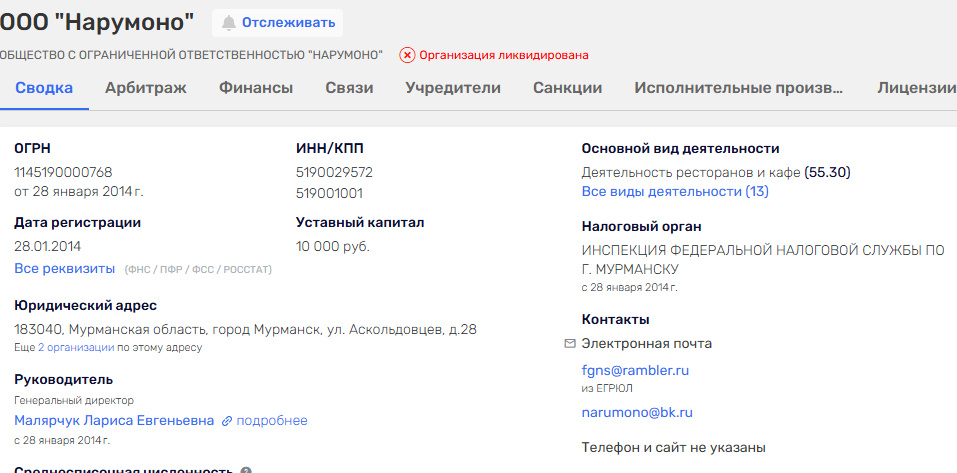Click the capital value 10 000 руб.

pos(333,247)
